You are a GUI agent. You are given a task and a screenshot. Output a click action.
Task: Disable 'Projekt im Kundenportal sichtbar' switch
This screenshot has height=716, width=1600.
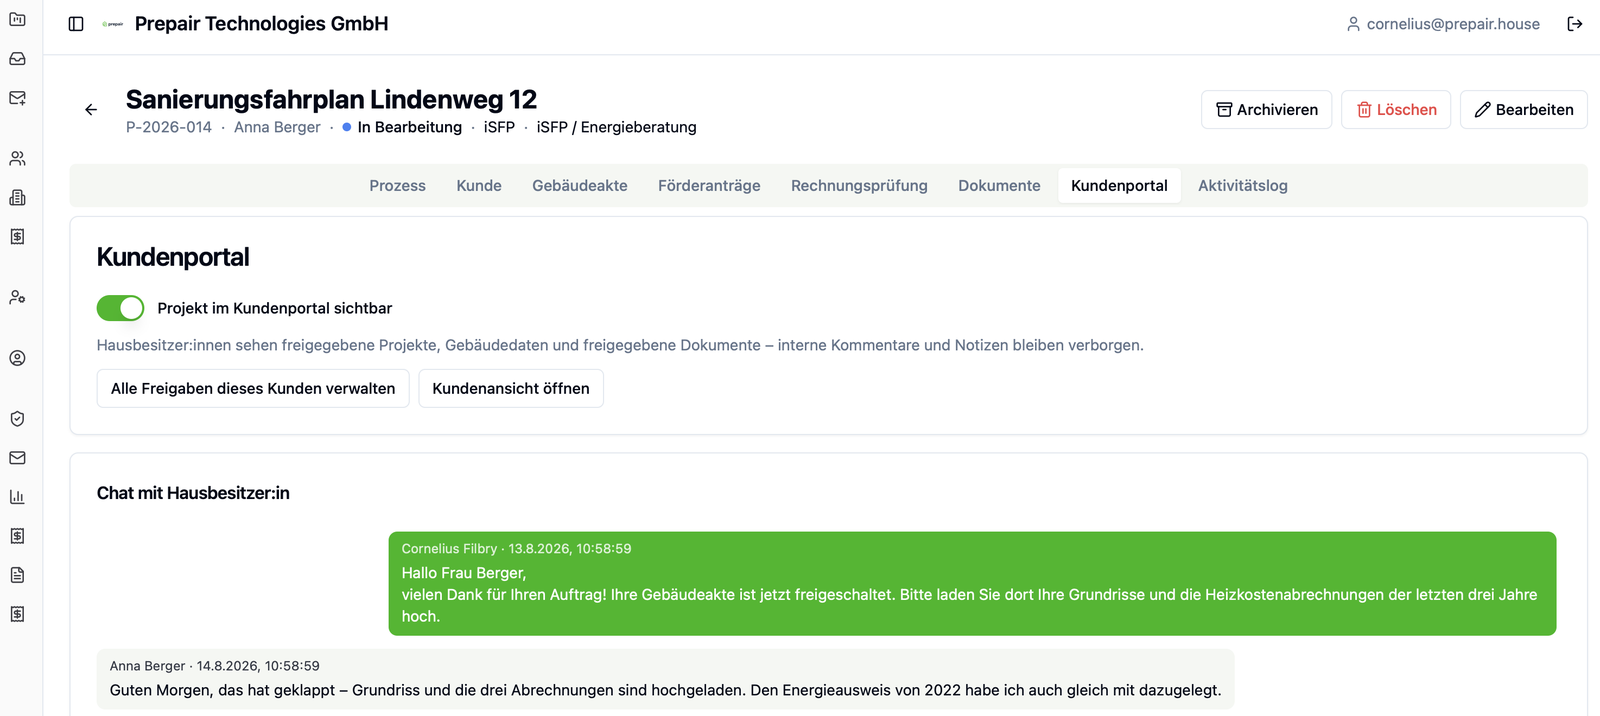[120, 308]
